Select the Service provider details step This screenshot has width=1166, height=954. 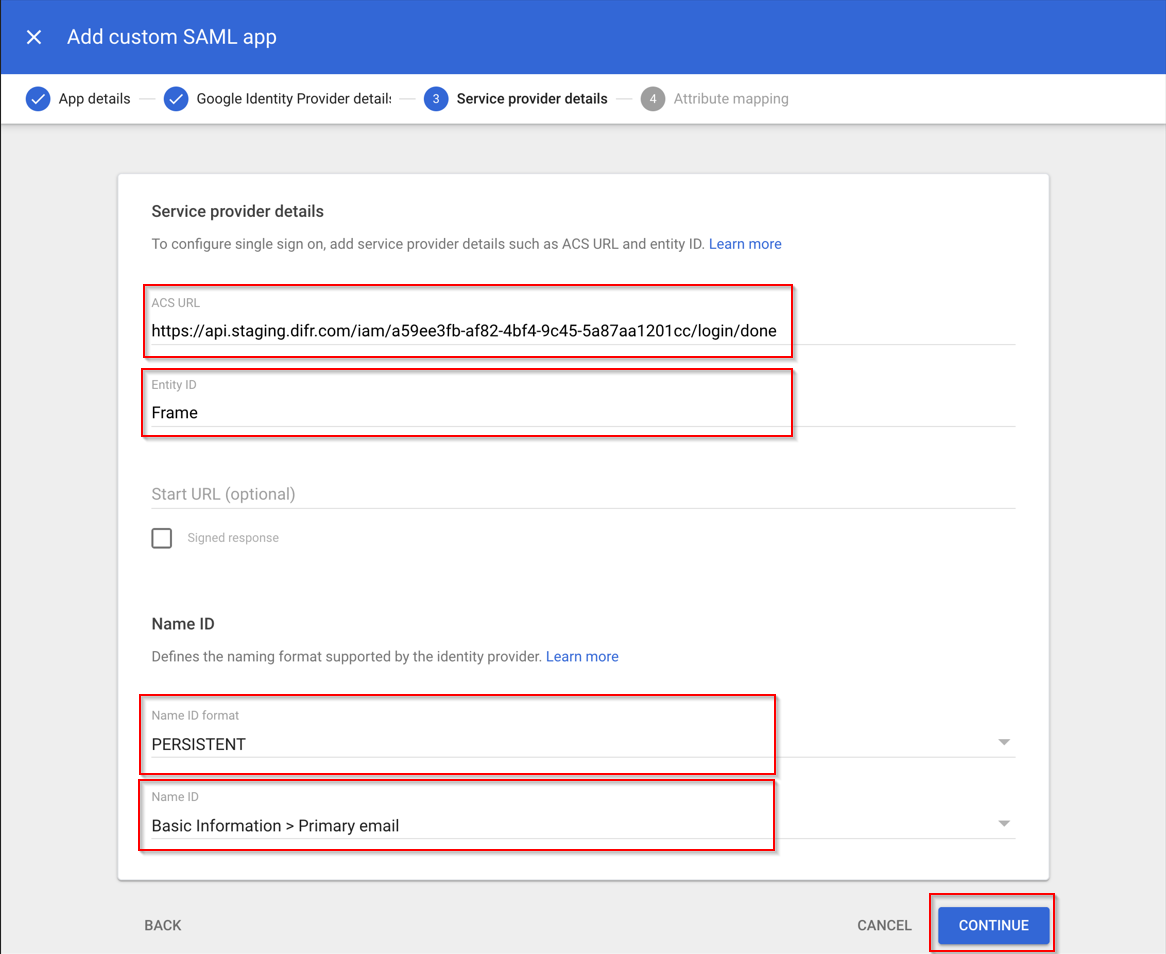pos(531,99)
